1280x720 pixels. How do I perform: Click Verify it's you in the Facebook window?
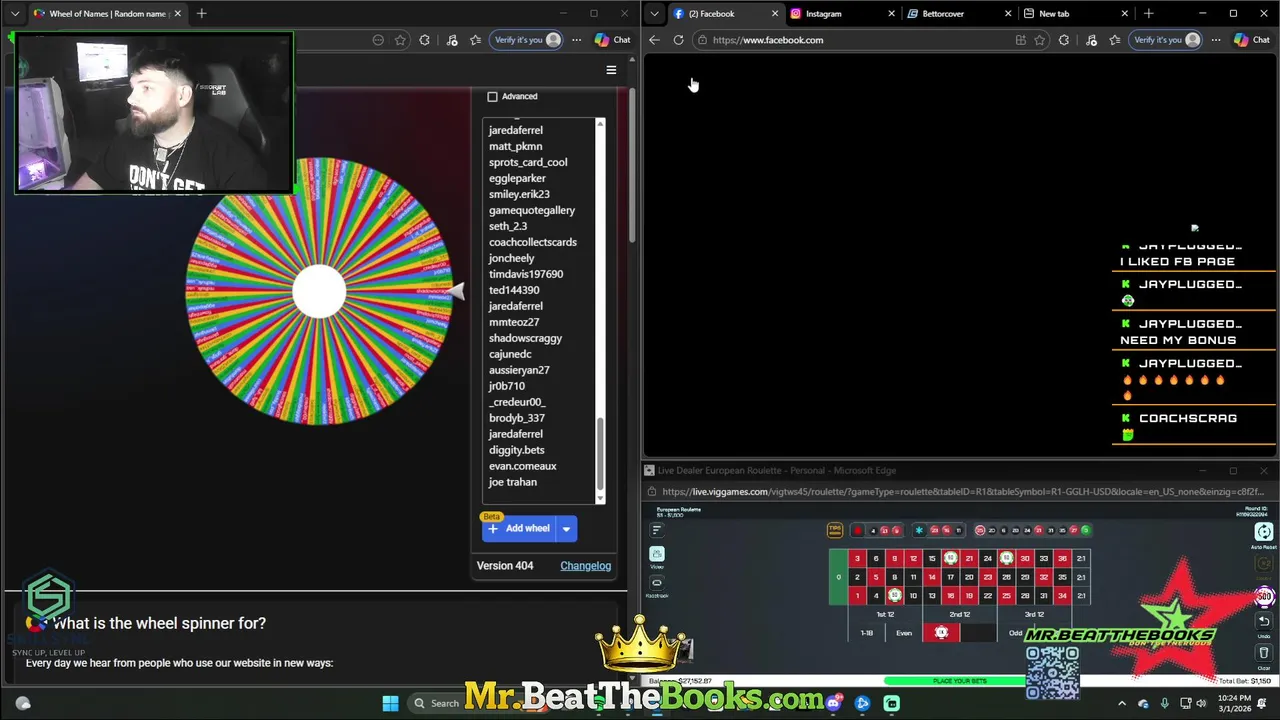pyautogui.click(x=1167, y=40)
